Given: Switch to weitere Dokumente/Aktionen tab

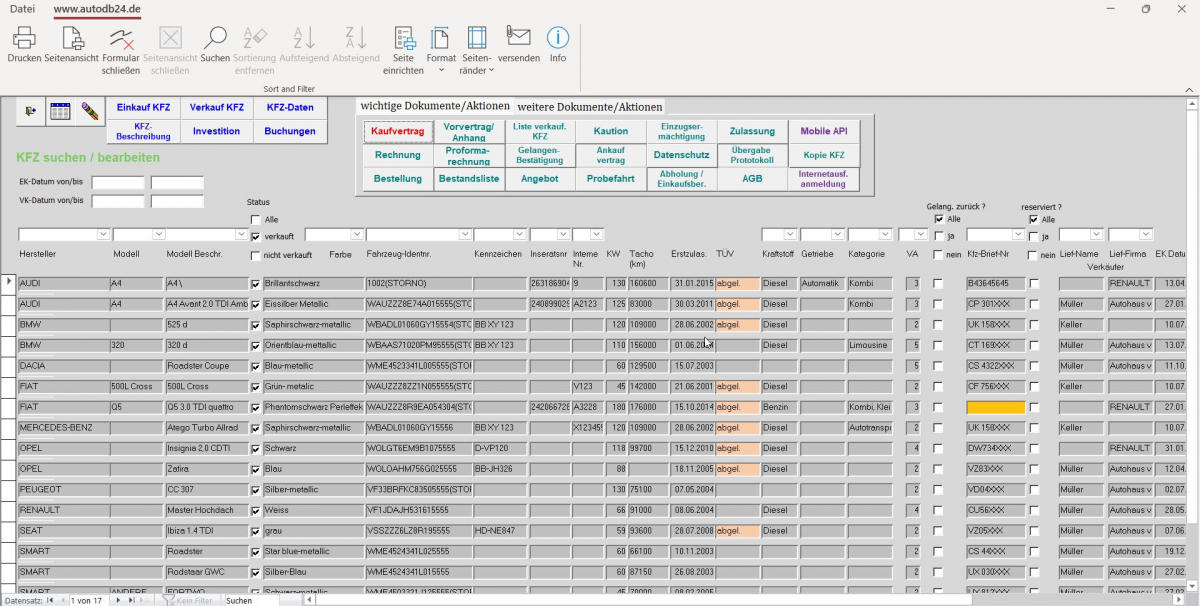Looking at the screenshot, I should [x=589, y=107].
